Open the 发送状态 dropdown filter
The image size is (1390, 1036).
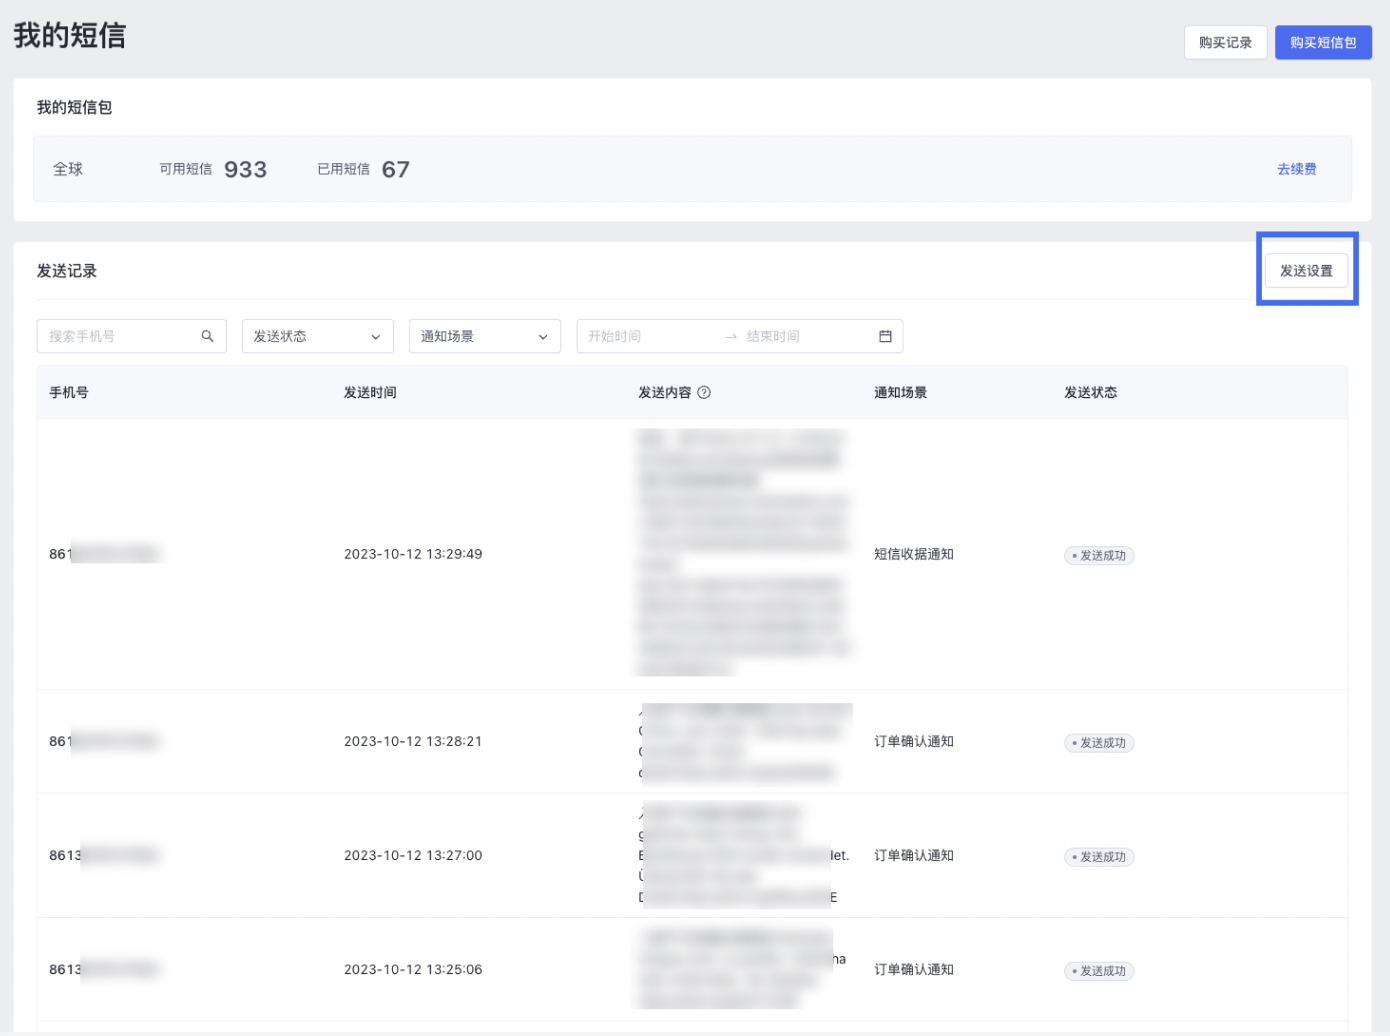tap(317, 336)
